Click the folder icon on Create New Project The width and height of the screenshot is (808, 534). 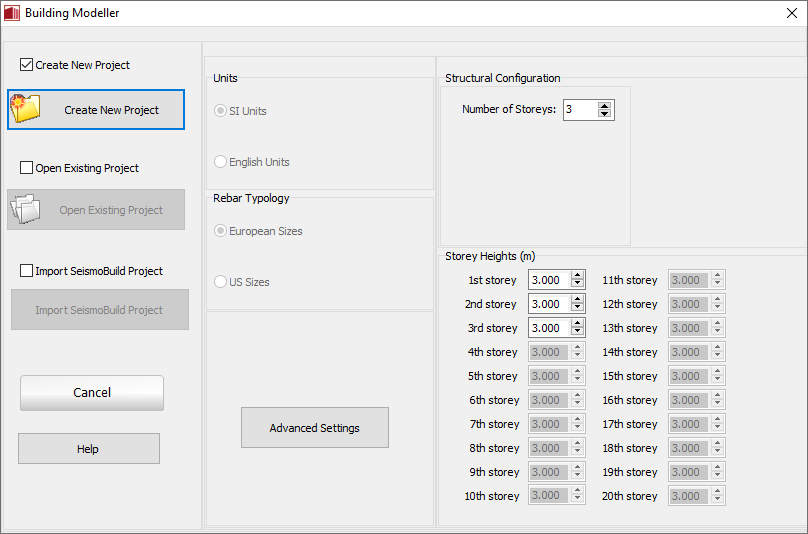pyautogui.click(x=26, y=109)
